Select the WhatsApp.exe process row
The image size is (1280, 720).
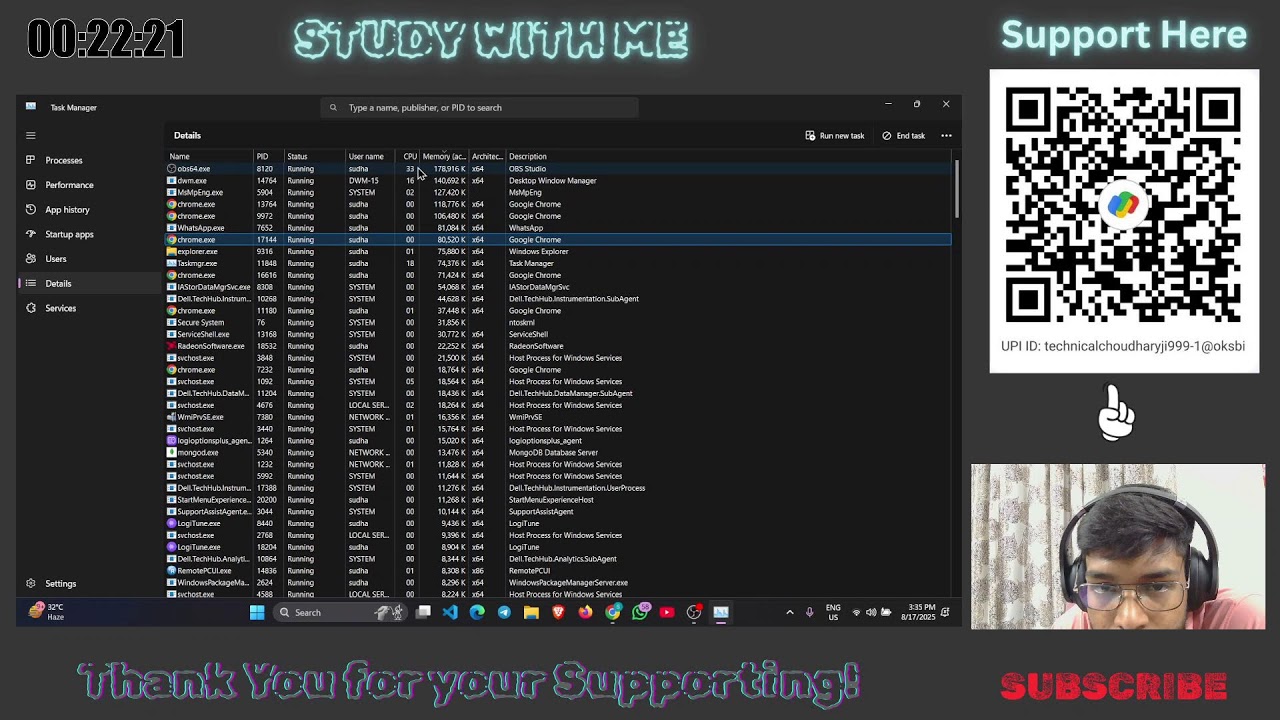(558, 228)
